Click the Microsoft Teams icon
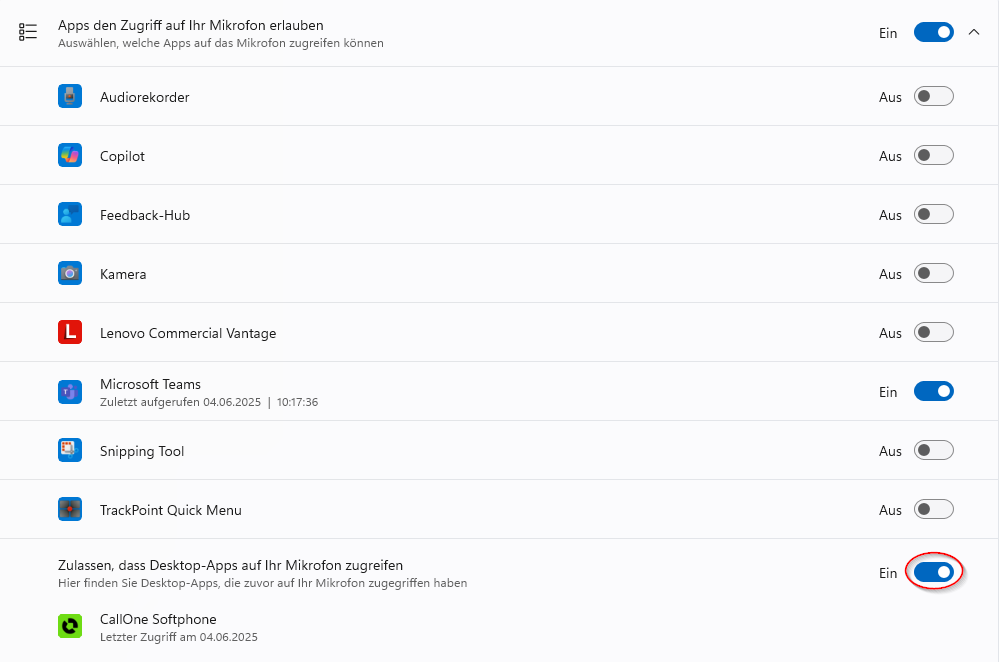 pyautogui.click(x=70, y=392)
